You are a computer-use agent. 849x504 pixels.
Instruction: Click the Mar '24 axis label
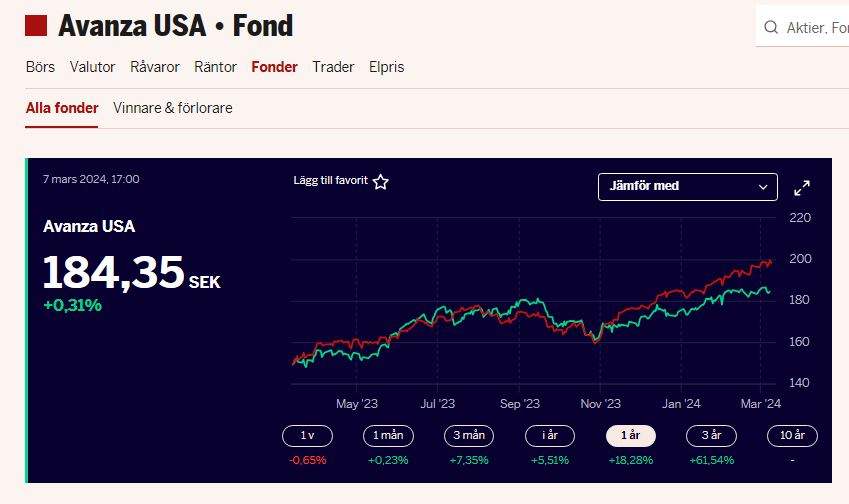(761, 404)
